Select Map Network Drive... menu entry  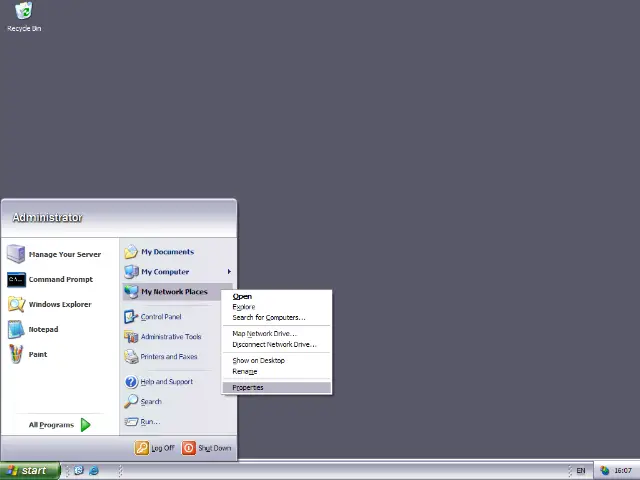277,333
